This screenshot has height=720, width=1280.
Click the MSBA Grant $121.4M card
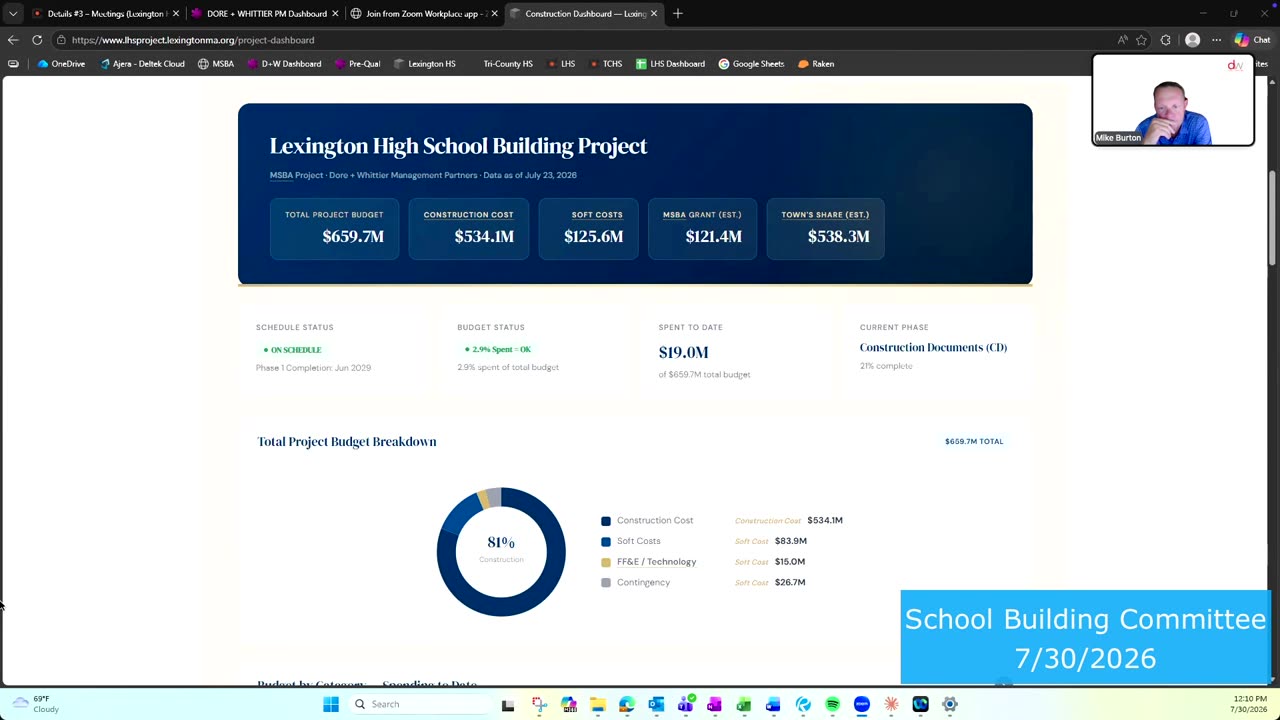point(702,229)
